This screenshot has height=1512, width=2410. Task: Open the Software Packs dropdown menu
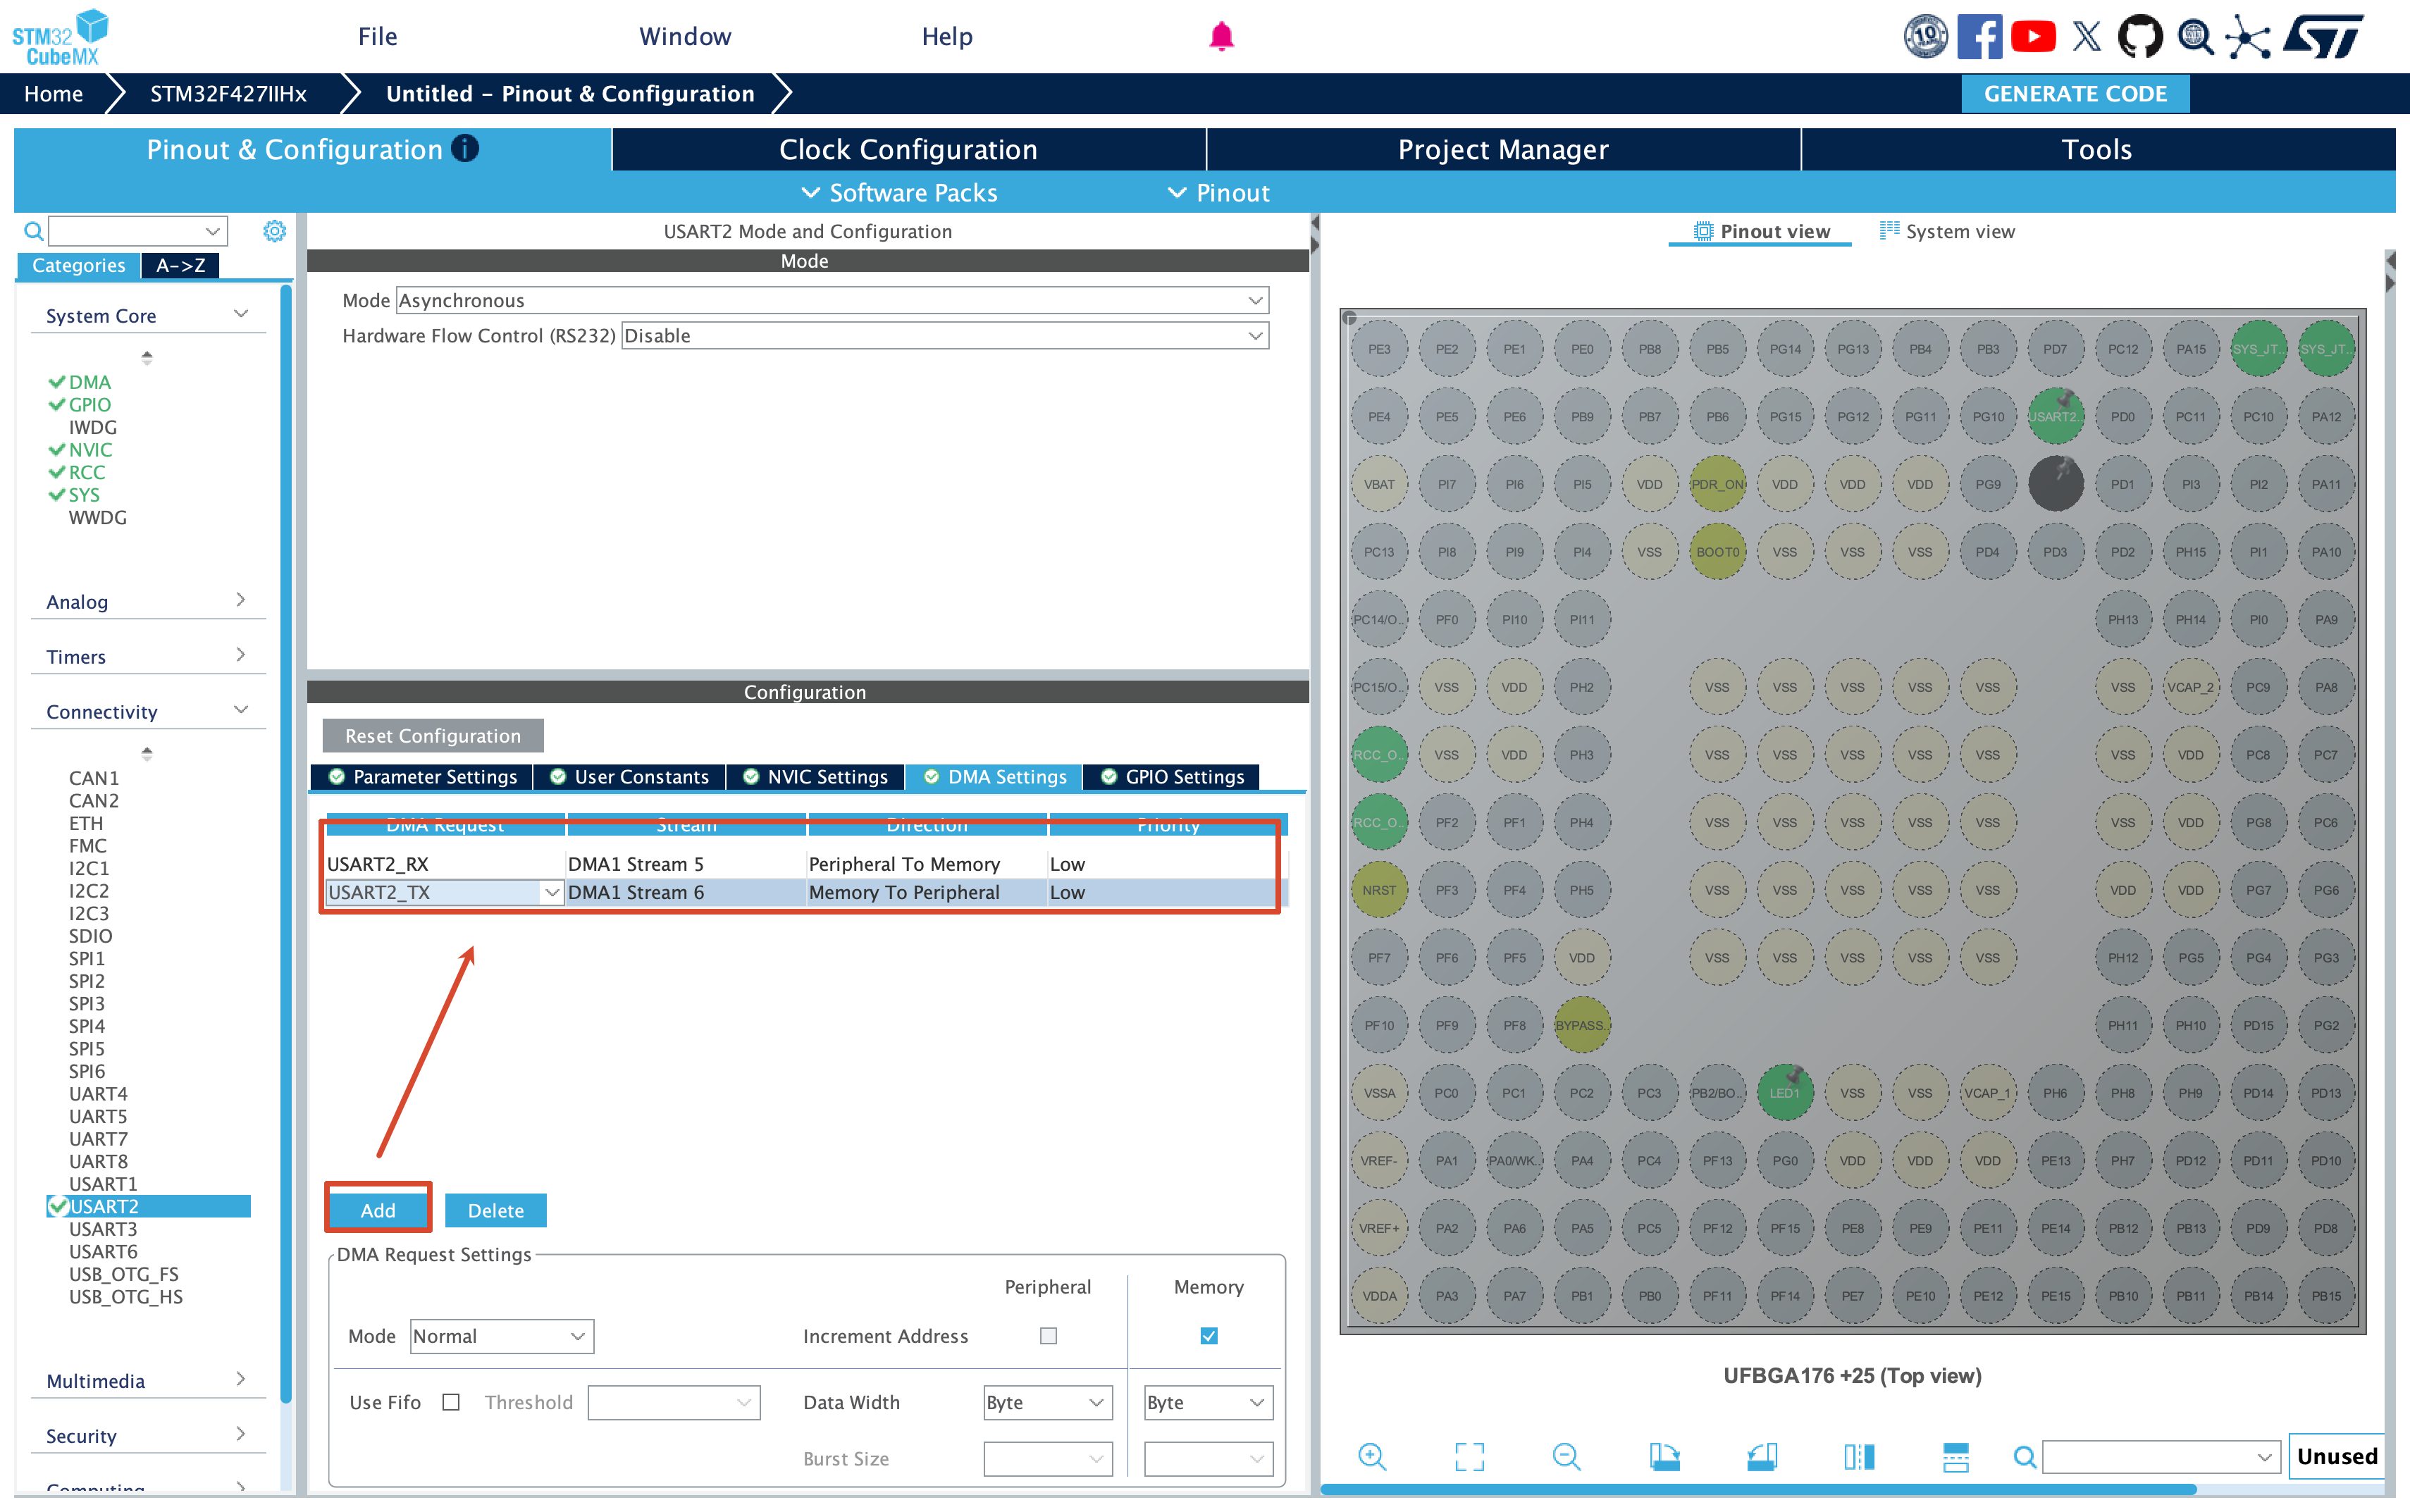pos(899,192)
